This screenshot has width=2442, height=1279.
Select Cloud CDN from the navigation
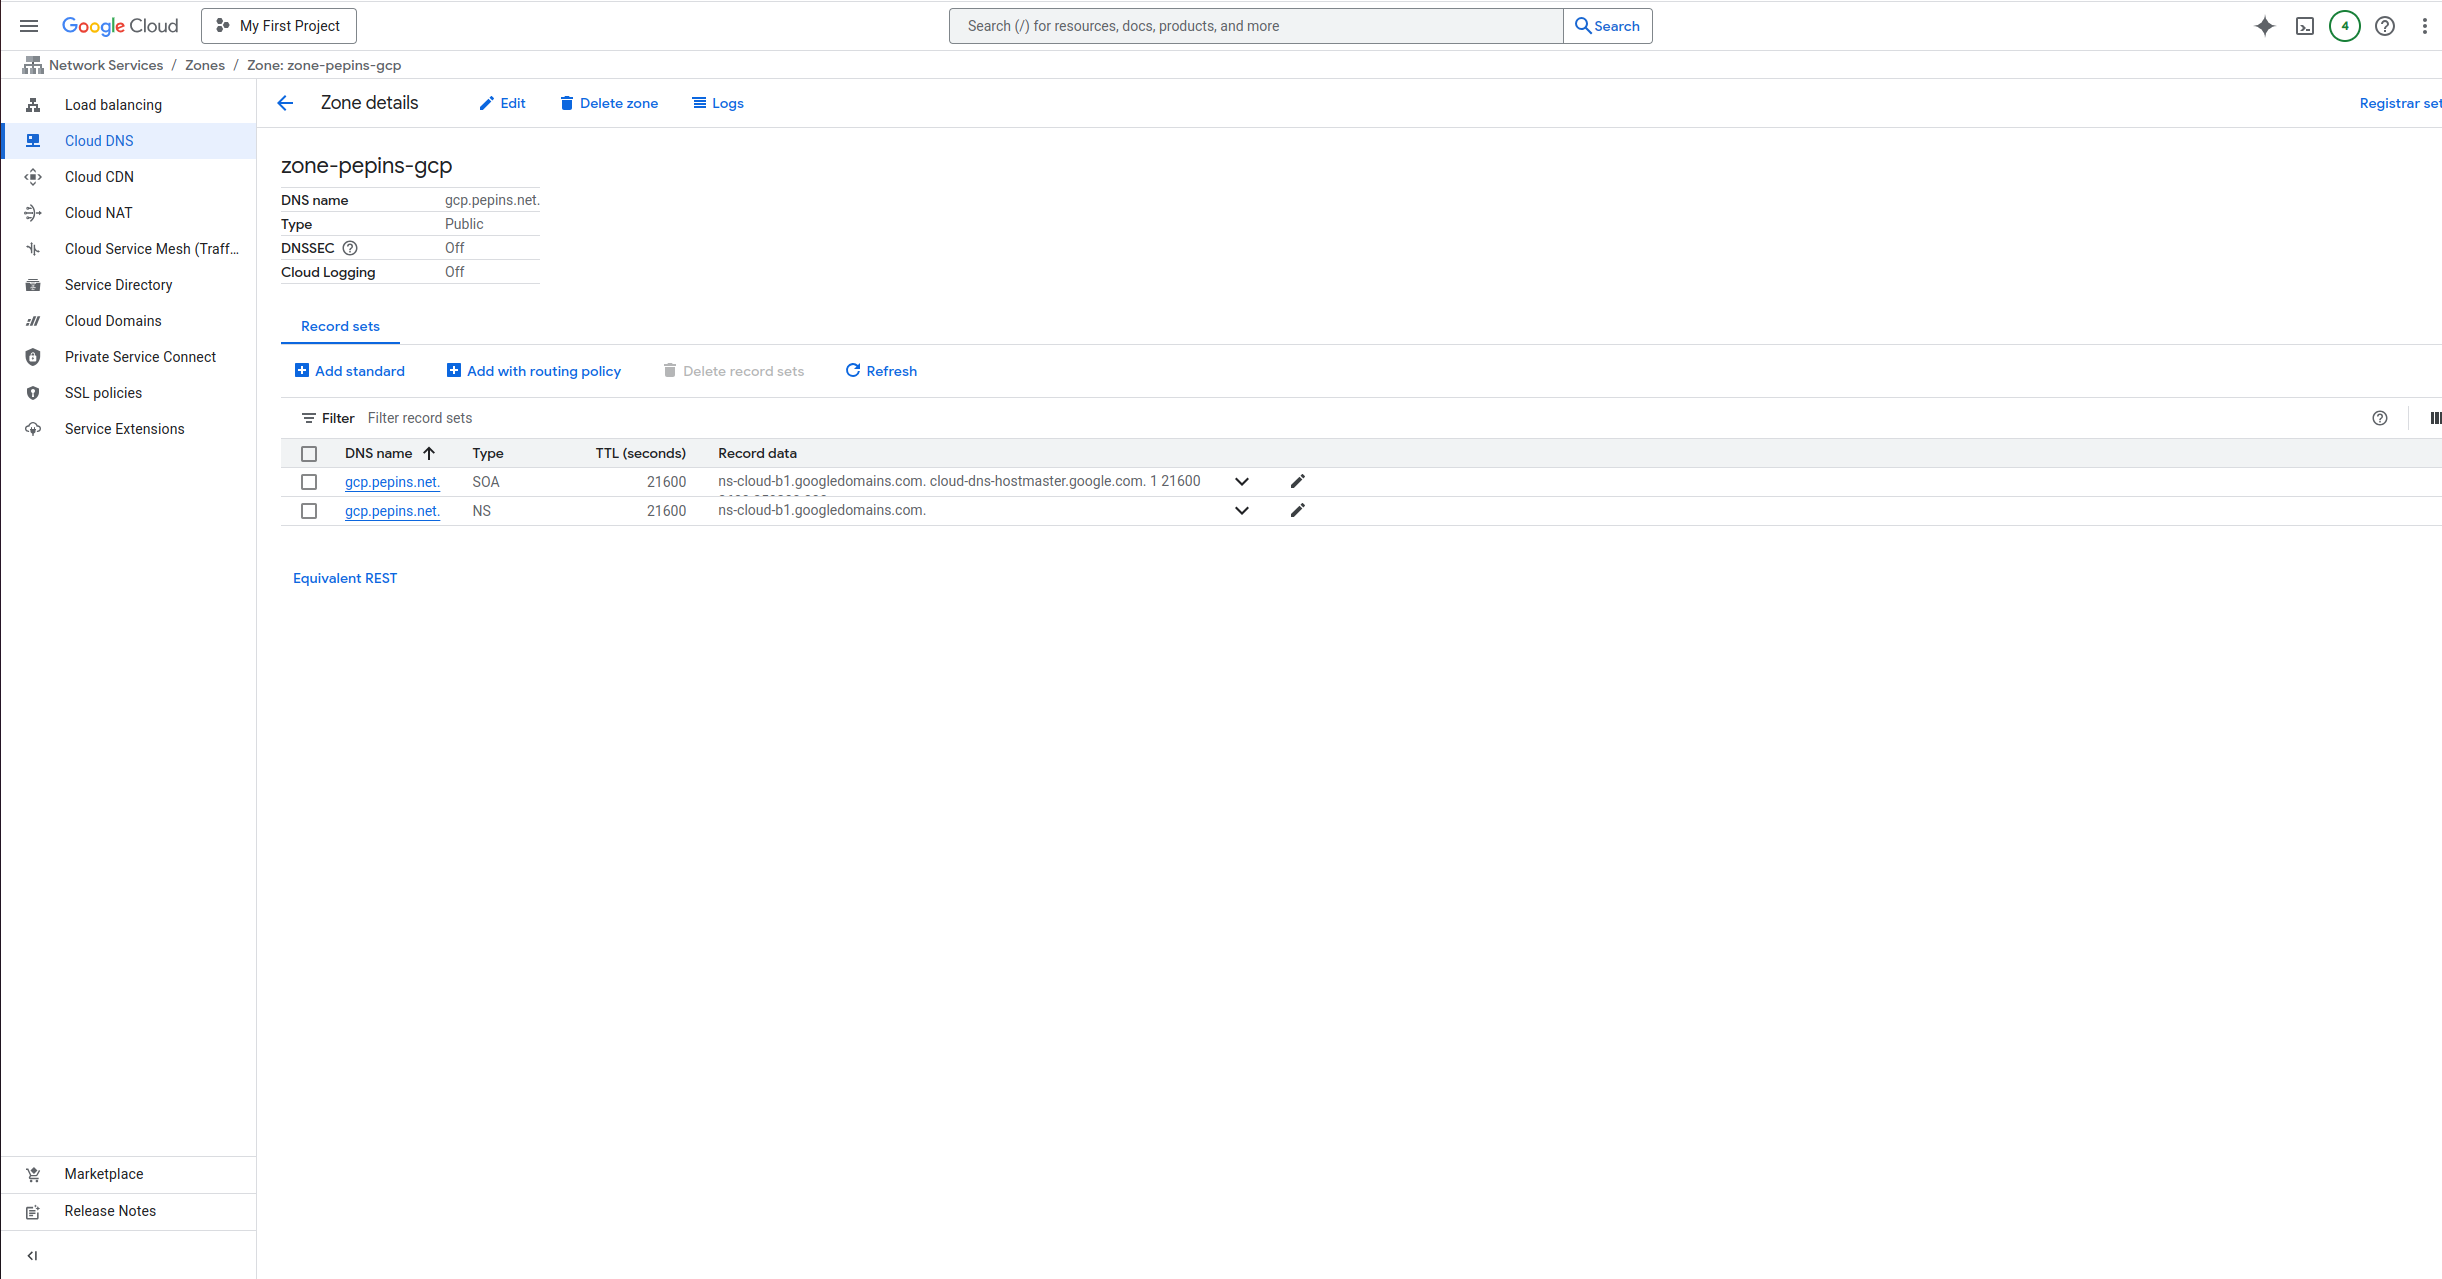99,176
